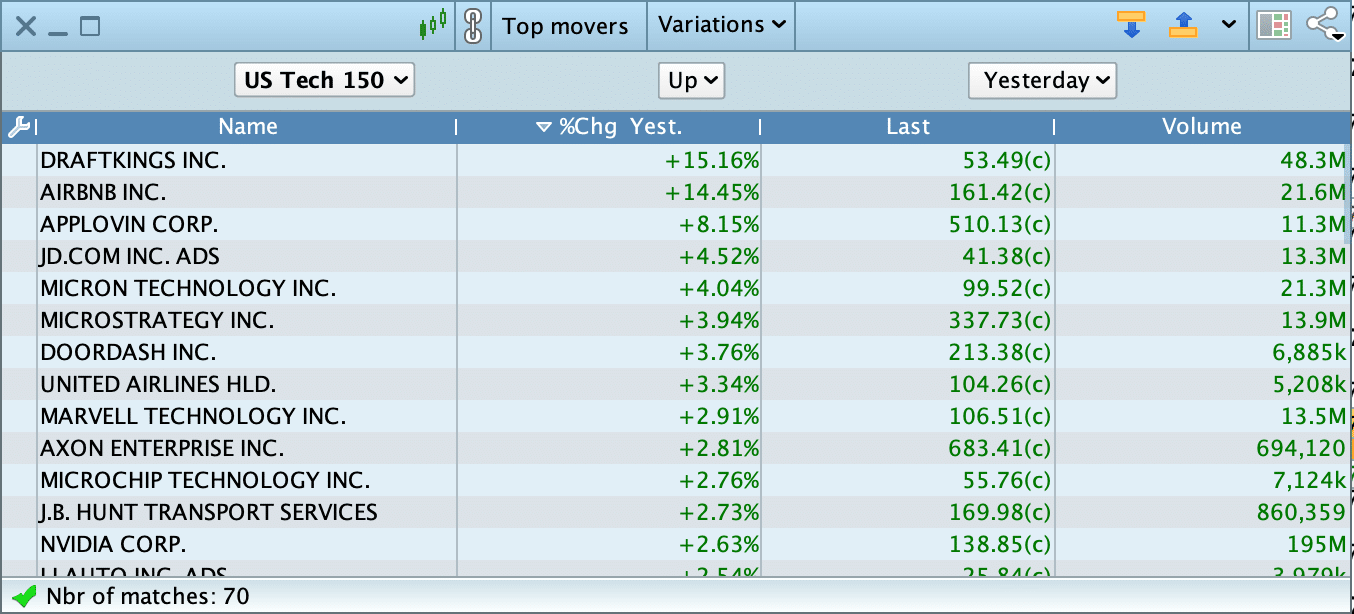Image resolution: width=1354 pixels, height=614 pixels.
Task: Open the Yesterday period dropdown
Action: pyautogui.click(x=1042, y=80)
